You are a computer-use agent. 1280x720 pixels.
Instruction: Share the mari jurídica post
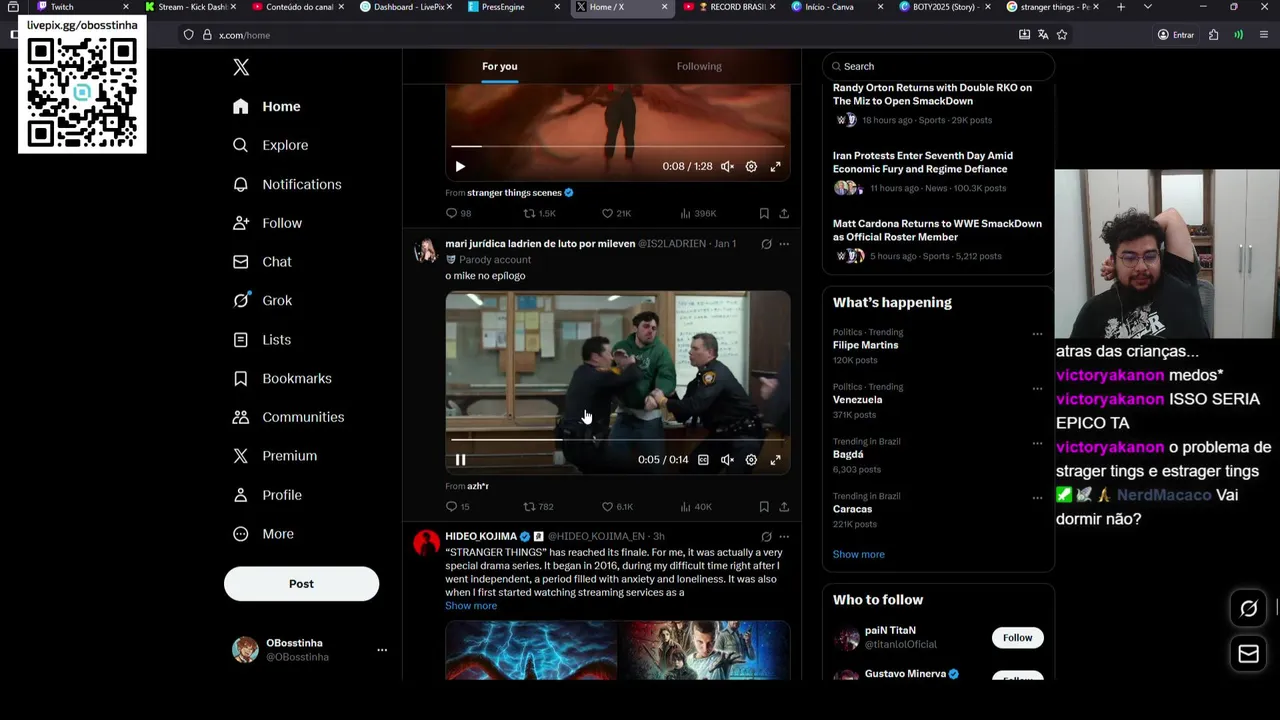[784, 507]
